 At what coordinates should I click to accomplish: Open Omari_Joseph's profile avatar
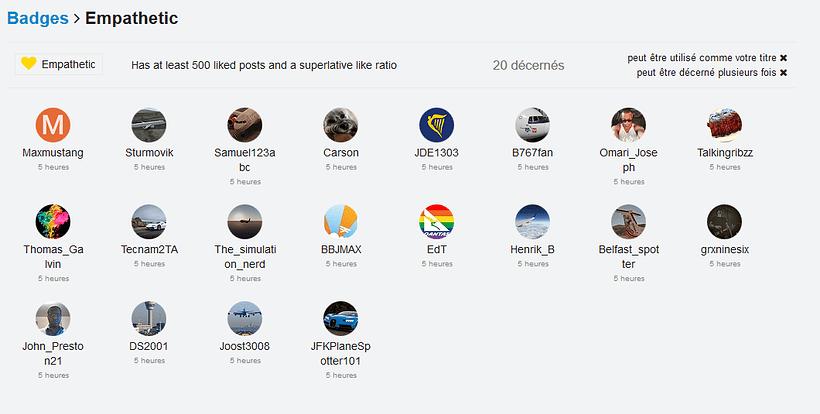click(629, 125)
